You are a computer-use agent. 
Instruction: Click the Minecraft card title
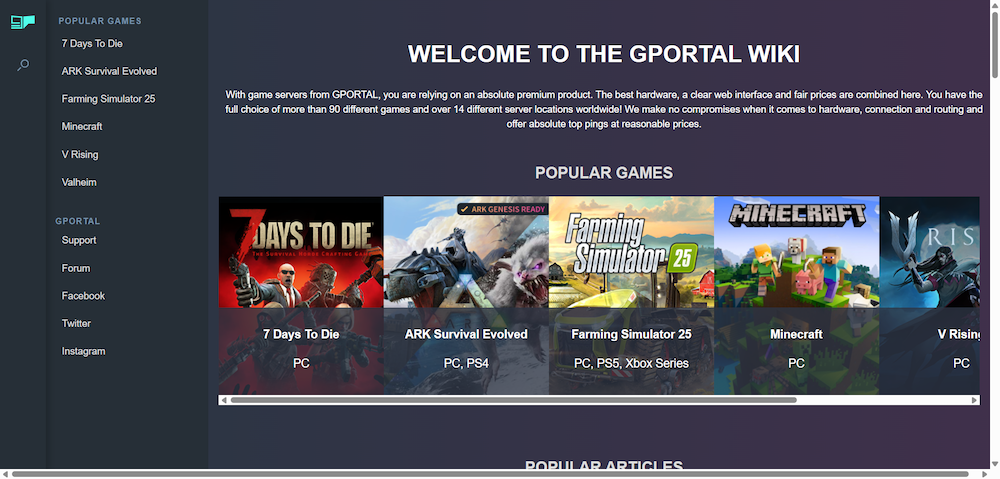[797, 334]
